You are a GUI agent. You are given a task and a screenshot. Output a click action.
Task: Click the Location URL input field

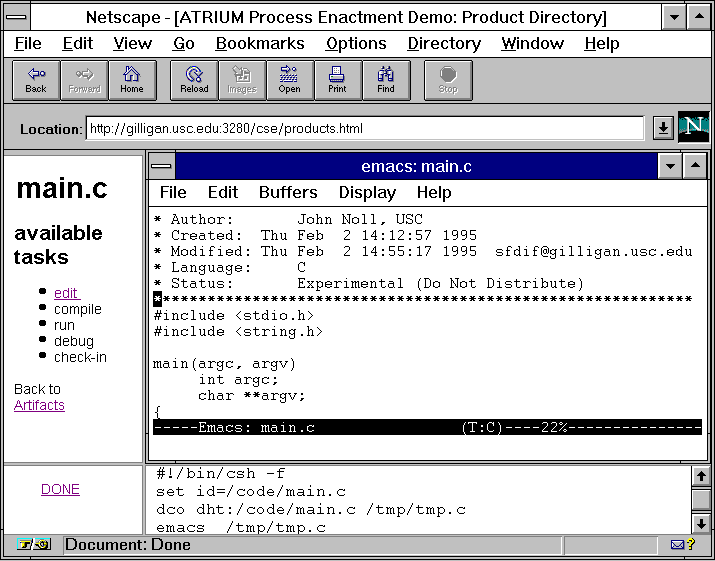(x=364, y=128)
